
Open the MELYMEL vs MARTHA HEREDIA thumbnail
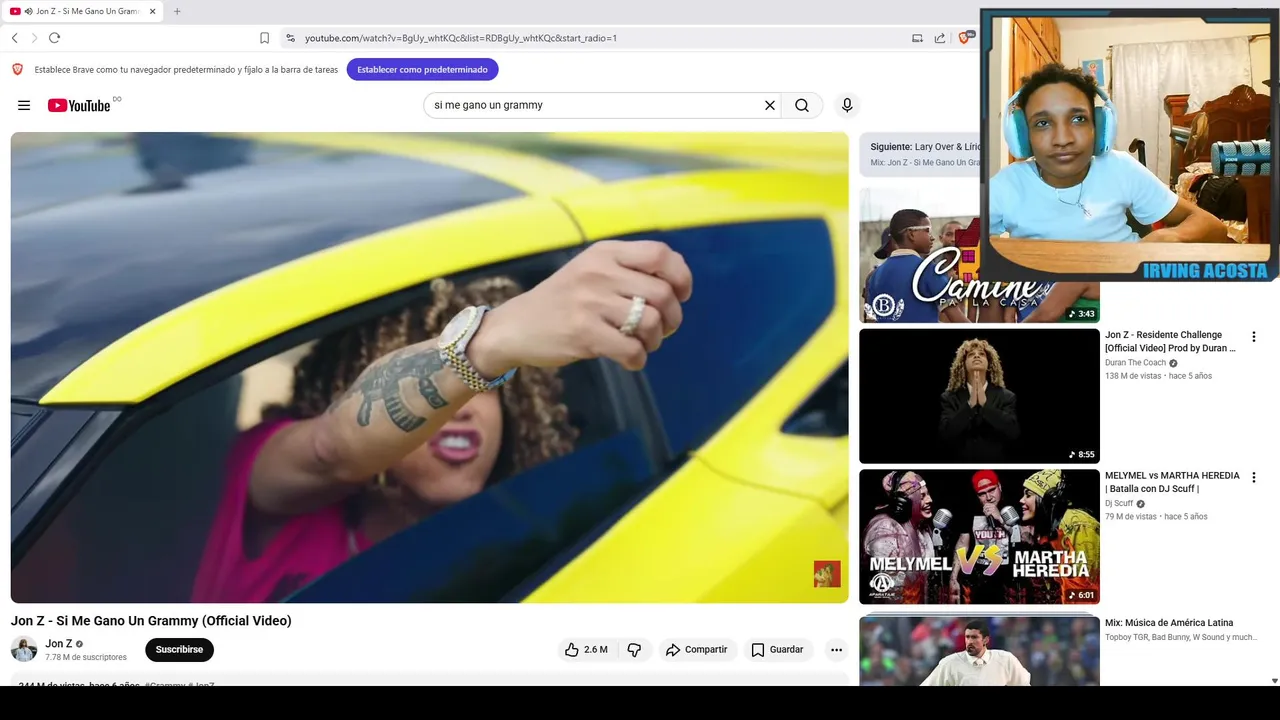coord(979,537)
